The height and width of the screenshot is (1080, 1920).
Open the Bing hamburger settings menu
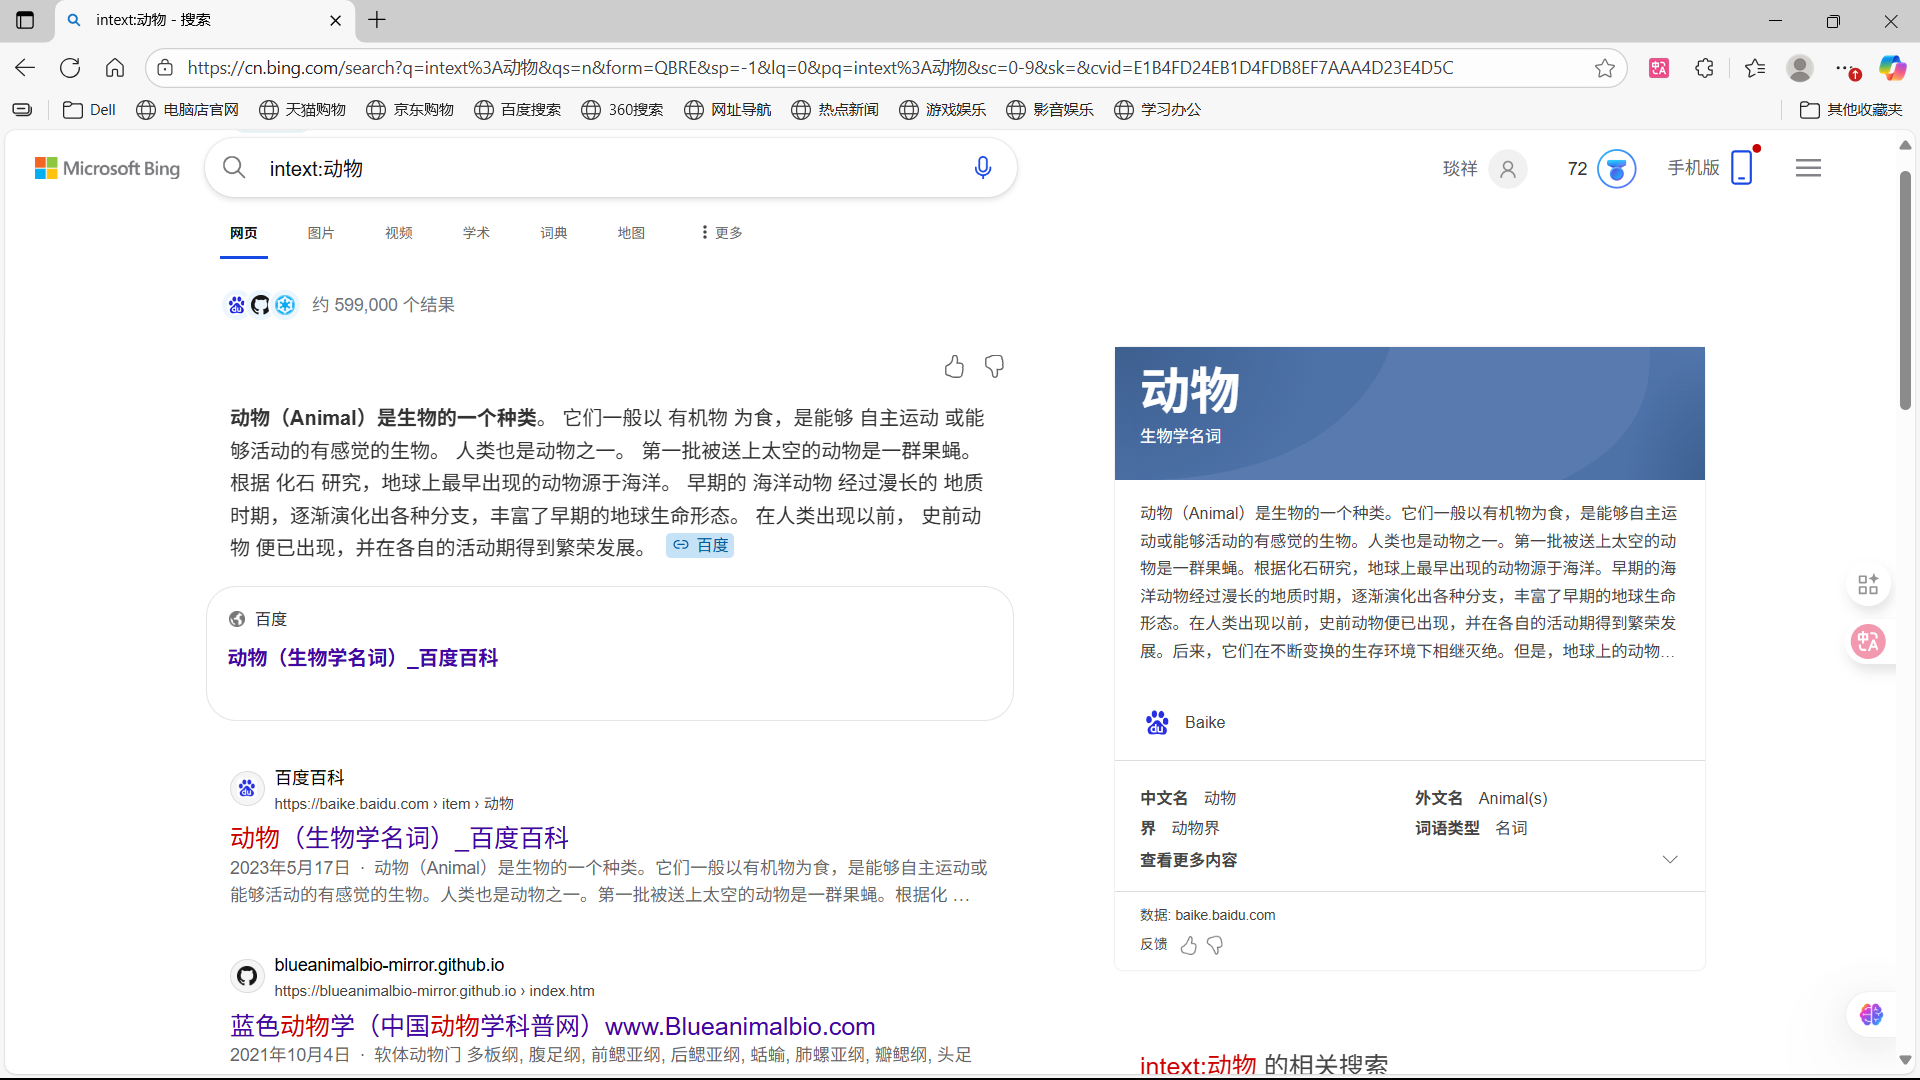[x=1807, y=167]
